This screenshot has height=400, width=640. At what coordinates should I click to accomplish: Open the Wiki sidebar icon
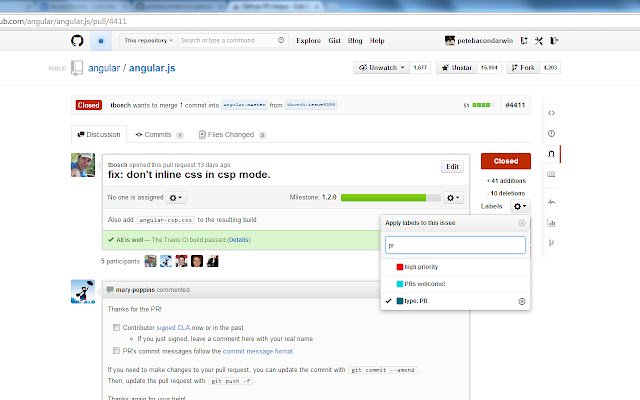(x=551, y=174)
